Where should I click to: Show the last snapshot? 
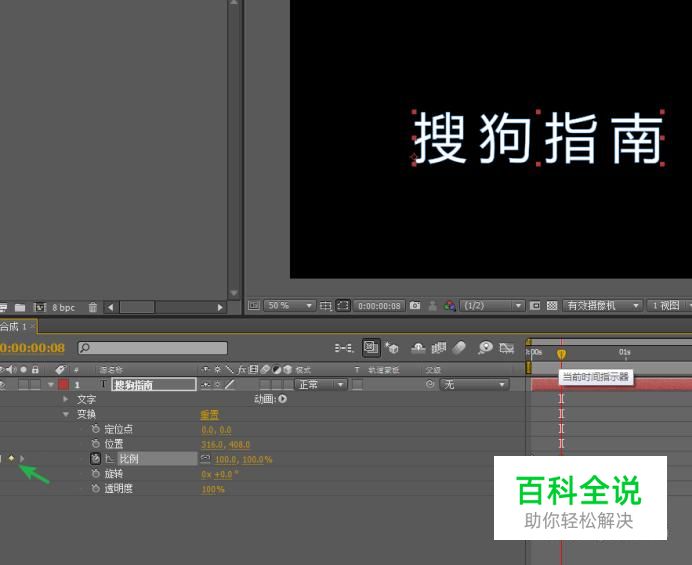click(432, 305)
